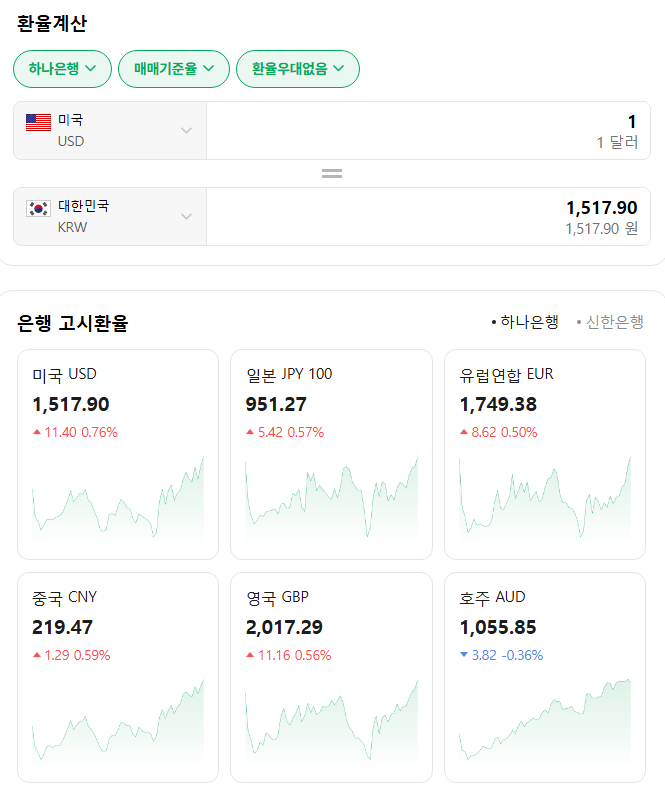Click the red up arrow under EUR rate
This screenshot has width=665, height=787.
464,432
